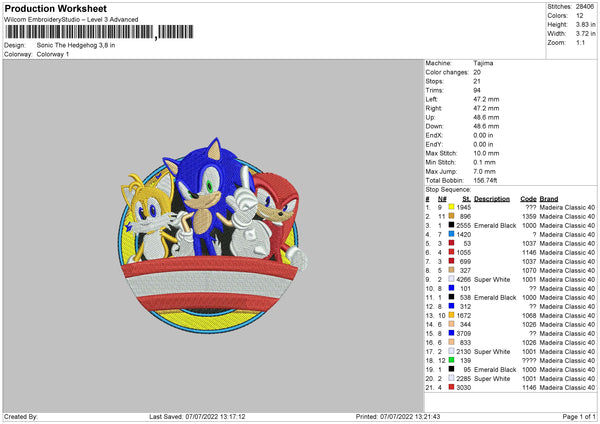Select the red swatch in stop row 21
The height and width of the screenshot is (424, 600).
451,387
